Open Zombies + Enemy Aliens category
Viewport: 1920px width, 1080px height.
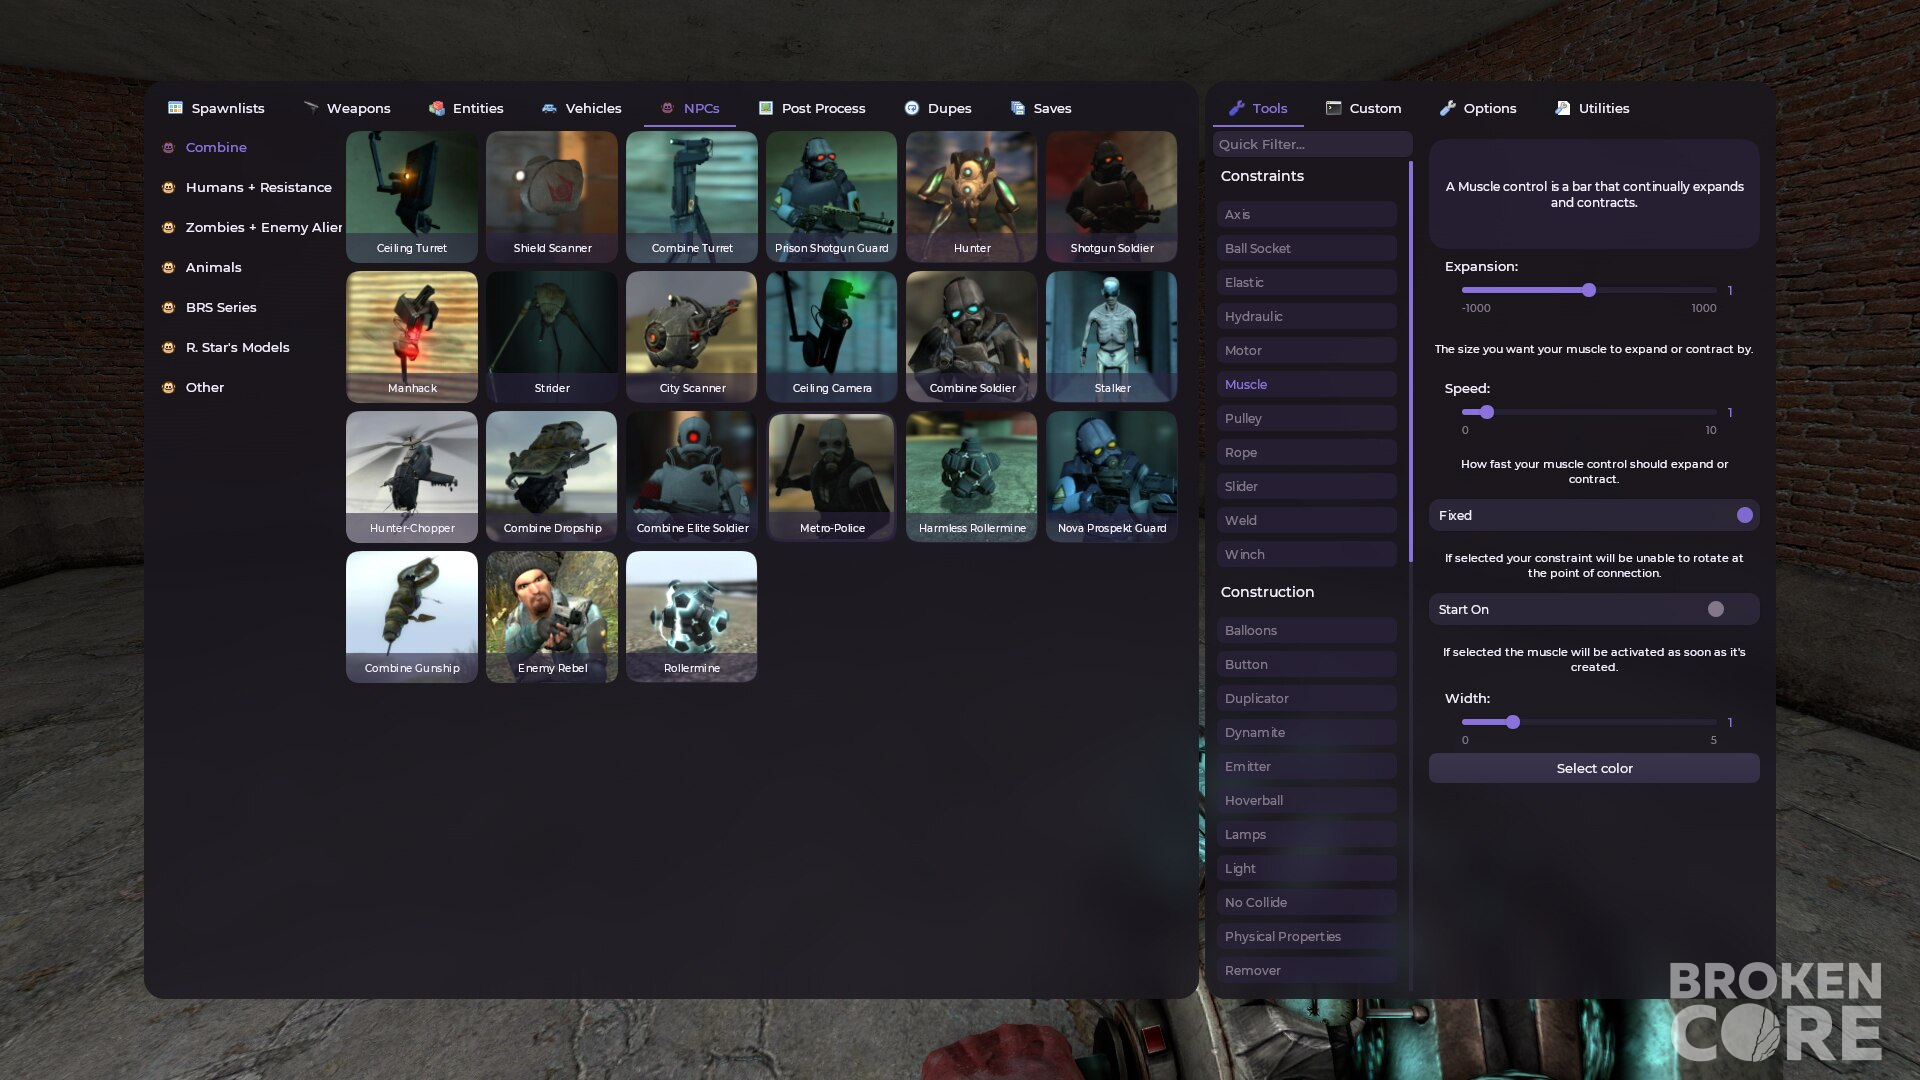point(252,227)
